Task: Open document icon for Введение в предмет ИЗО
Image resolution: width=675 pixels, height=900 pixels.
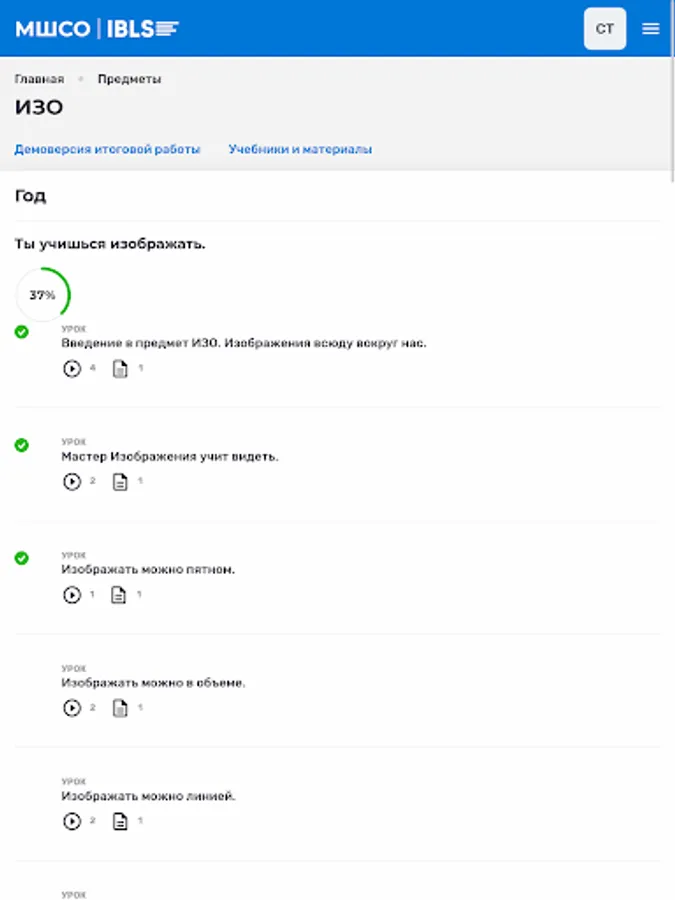Action: coord(120,368)
